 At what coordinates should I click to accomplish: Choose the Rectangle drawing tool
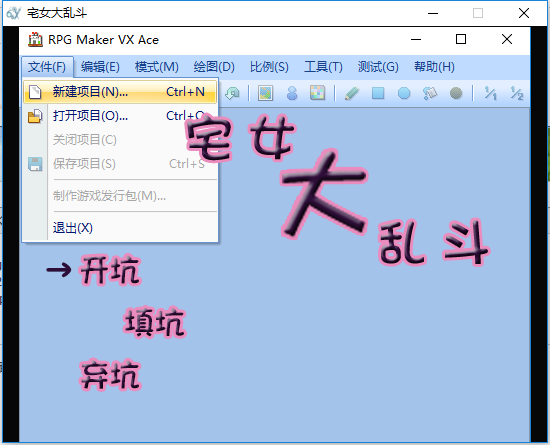click(378, 93)
